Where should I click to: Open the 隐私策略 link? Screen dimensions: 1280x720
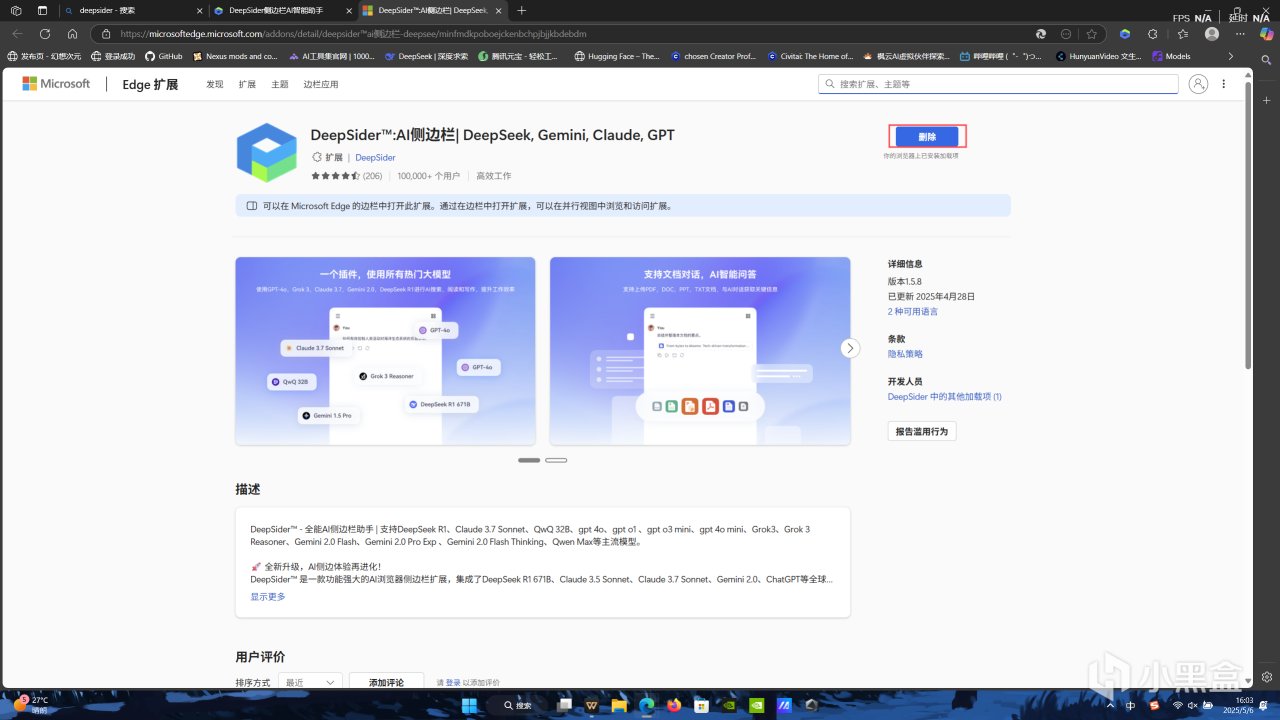pos(905,354)
